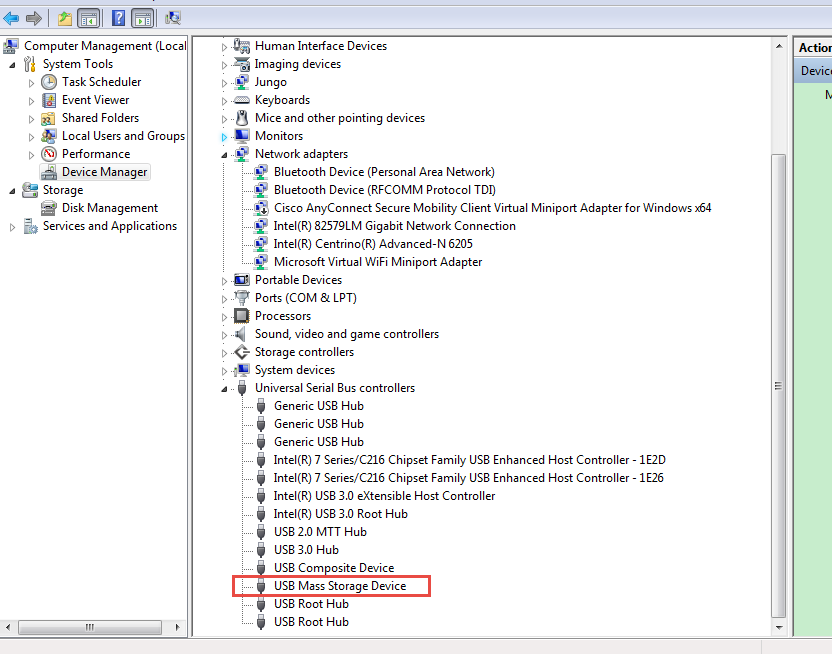Expand the Jungo device category
The width and height of the screenshot is (832, 654).
(x=224, y=83)
